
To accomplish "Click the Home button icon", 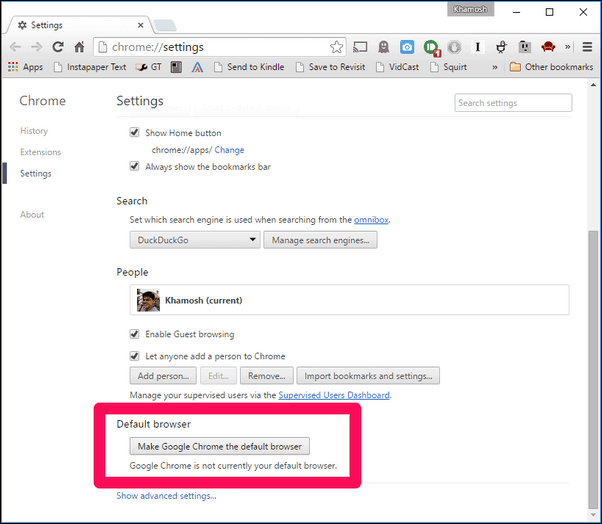I will click(x=80, y=46).
